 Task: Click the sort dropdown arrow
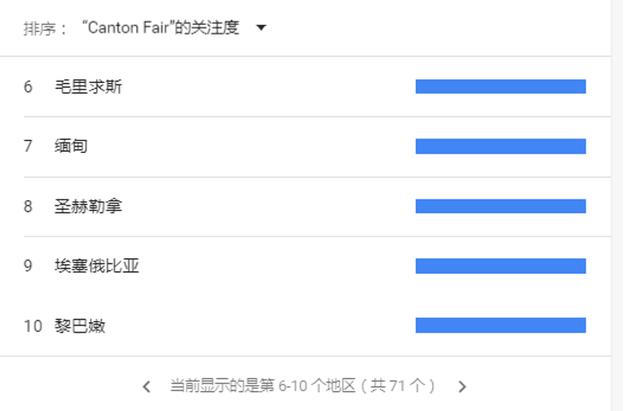click(x=261, y=28)
